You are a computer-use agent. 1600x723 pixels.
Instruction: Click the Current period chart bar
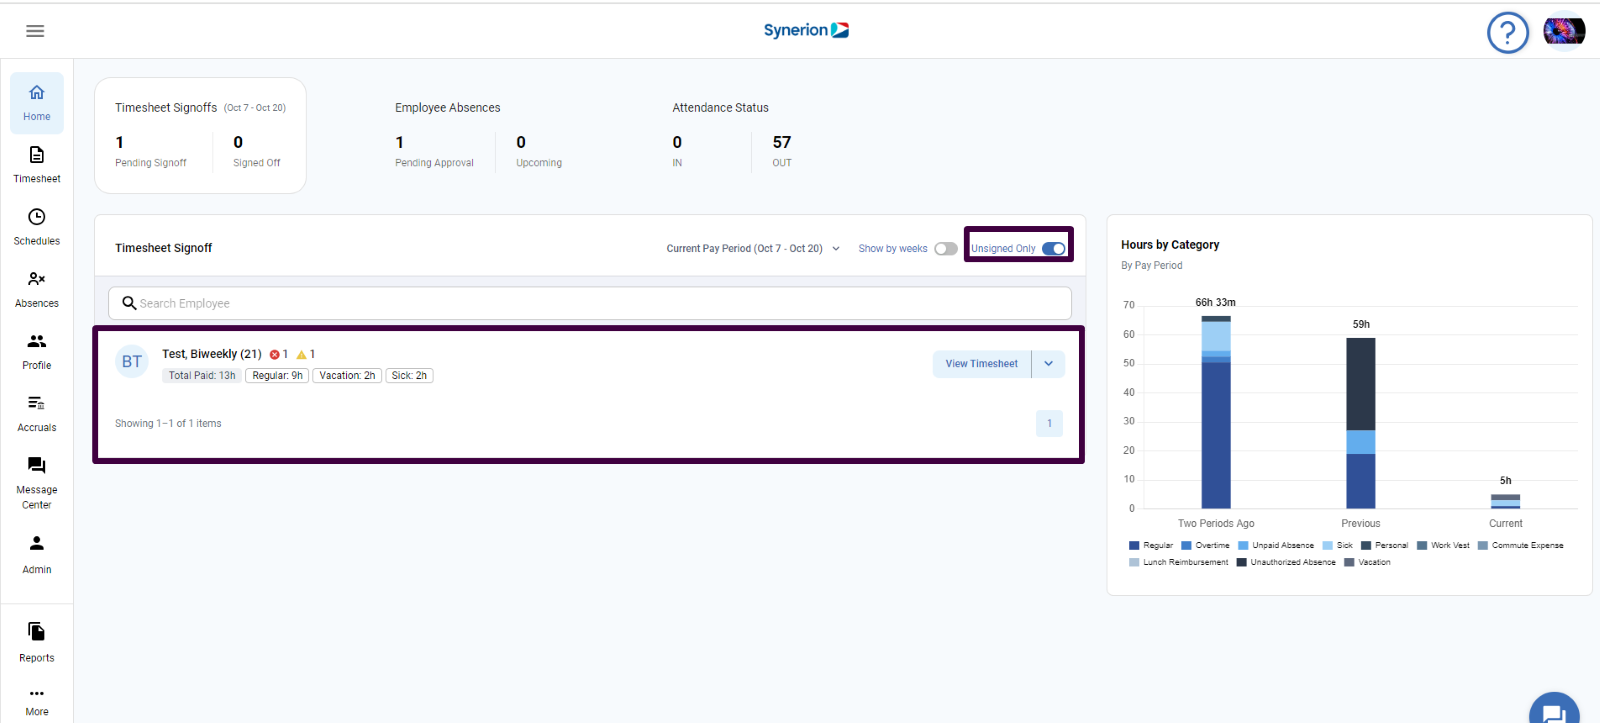coord(1506,501)
